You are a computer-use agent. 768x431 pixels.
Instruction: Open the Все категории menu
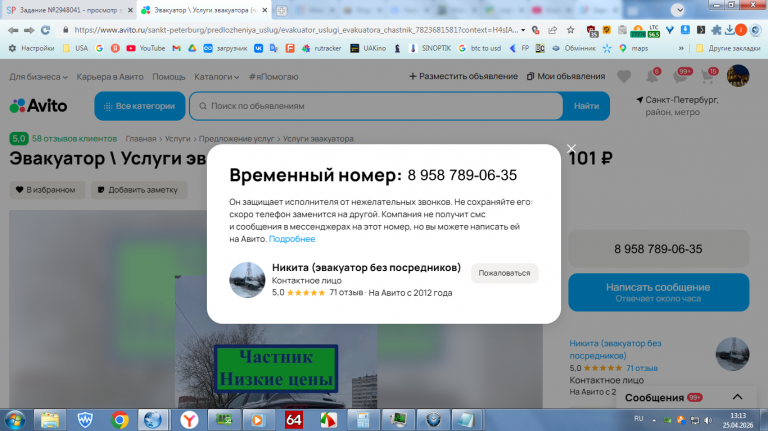point(140,106)
